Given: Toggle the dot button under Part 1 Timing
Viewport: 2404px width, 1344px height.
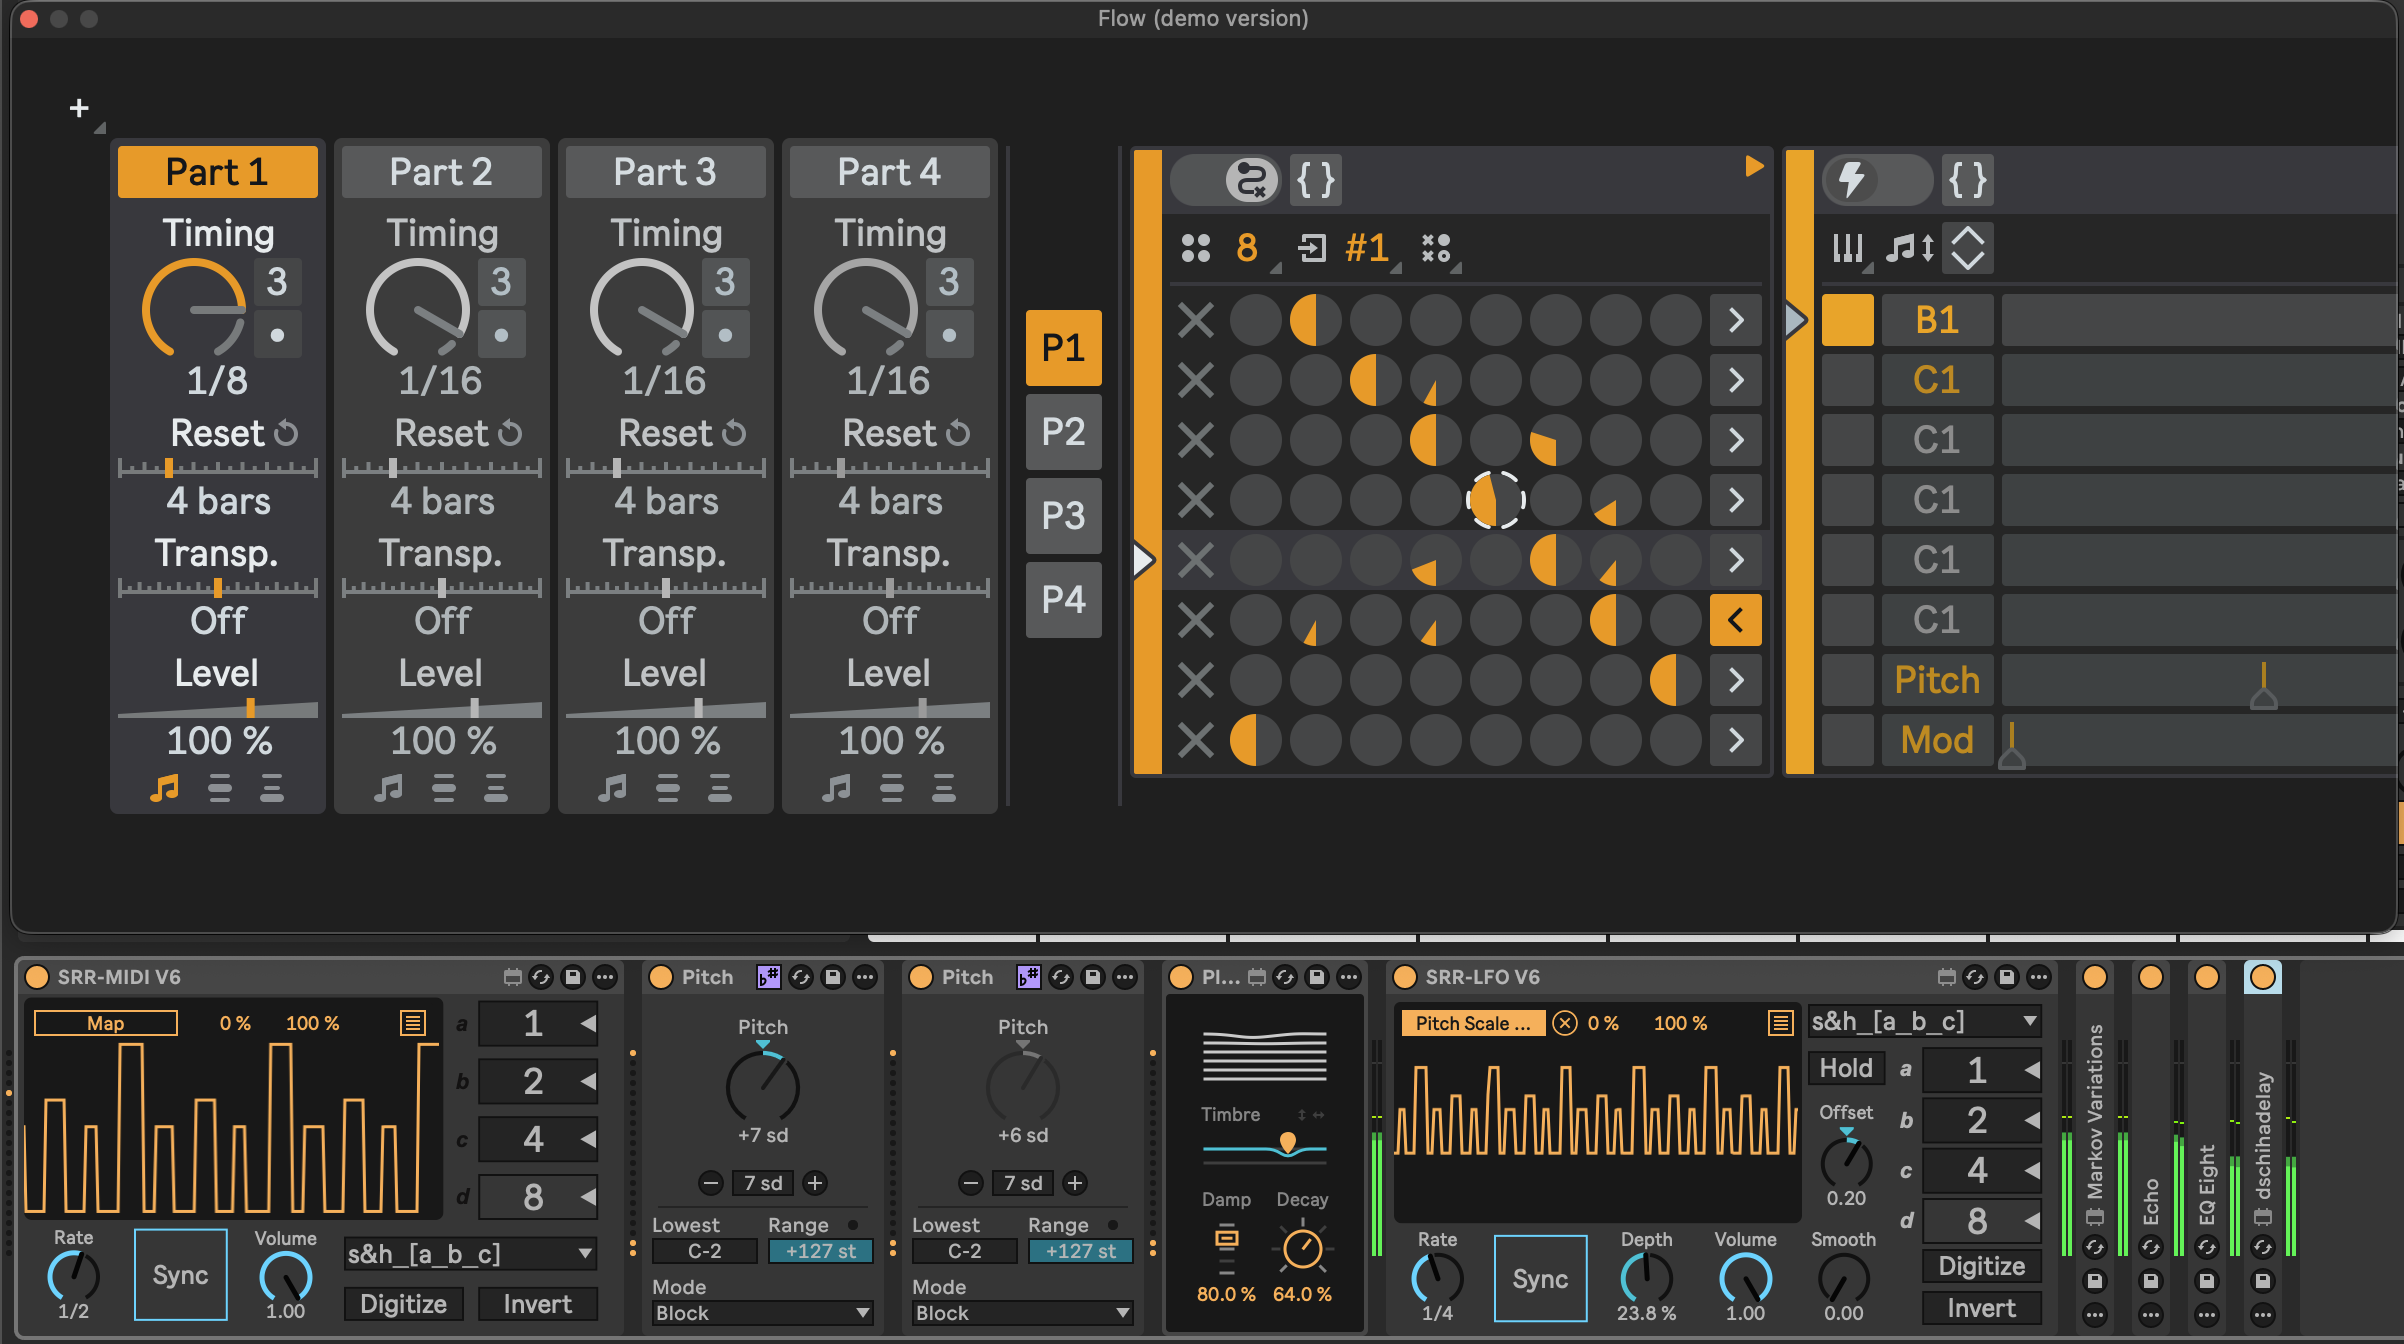Looking at the screenshot, I should tap(277, 335).
